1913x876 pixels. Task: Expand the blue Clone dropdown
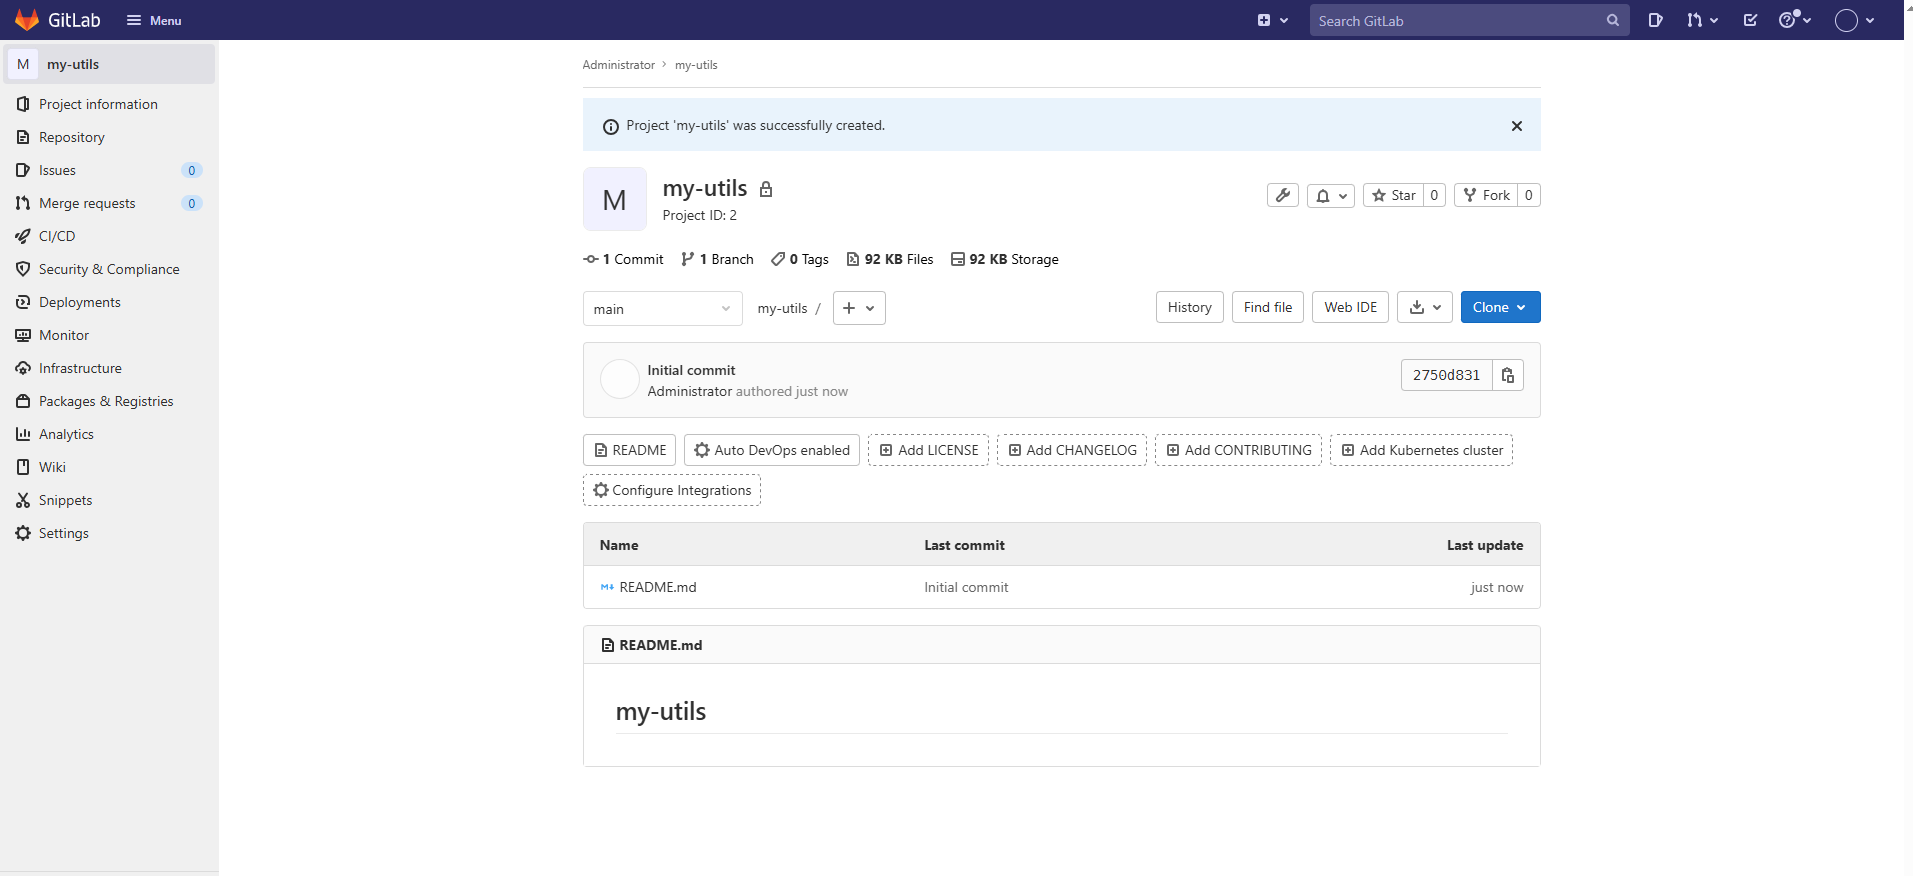pyautogui.click(x=1500, y=307)
